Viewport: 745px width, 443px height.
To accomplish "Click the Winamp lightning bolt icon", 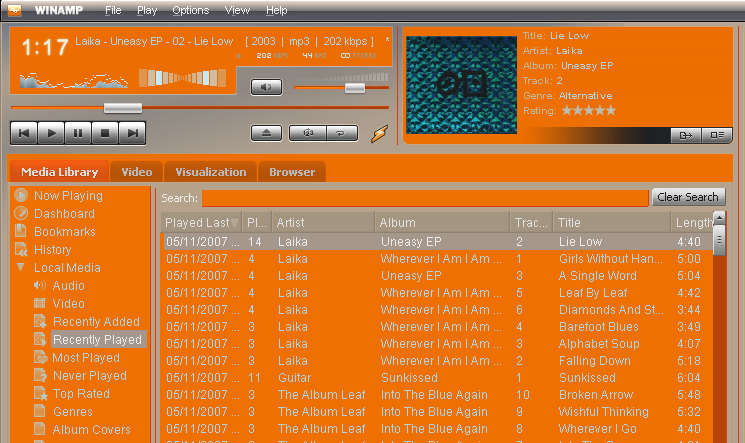I will coord(379,134).
